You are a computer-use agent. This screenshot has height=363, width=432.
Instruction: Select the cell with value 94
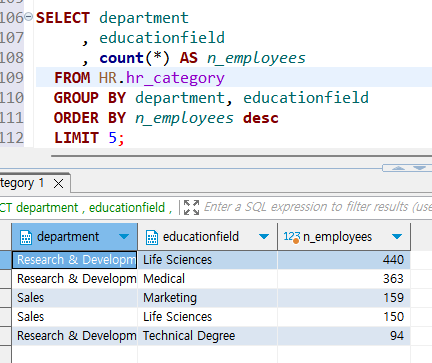tap(344, 336)
